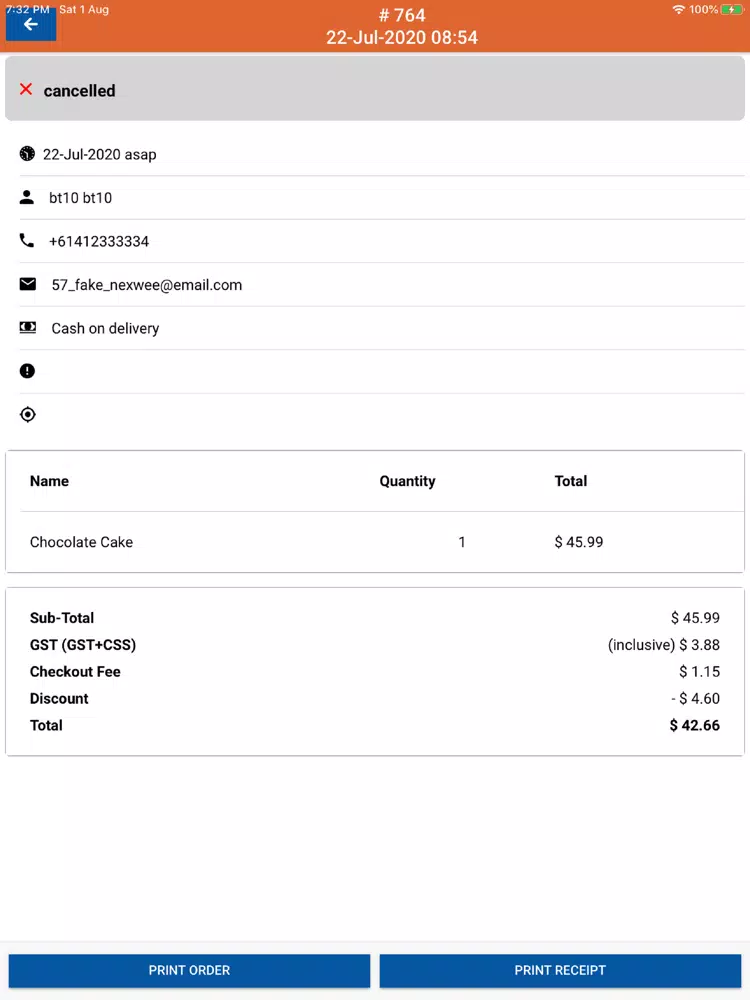The width and height of the screenshot is (750, 1000).
Task: Tap the email envelope icon
Action: (x=27, y=284)
